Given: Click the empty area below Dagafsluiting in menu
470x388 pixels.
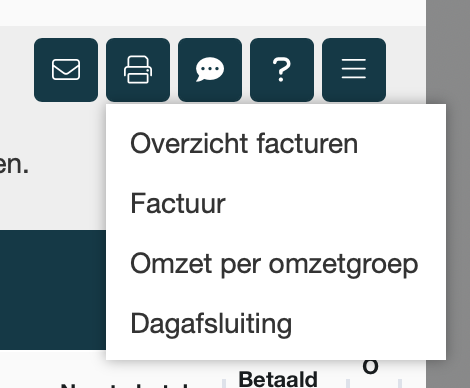Looking at the screenshot, I should tap(276, 350).
